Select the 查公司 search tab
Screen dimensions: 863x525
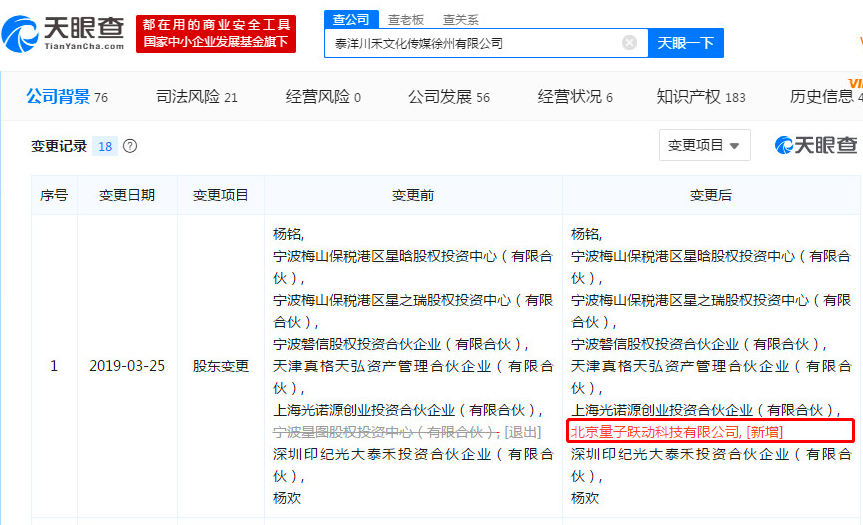click(351, 19)
